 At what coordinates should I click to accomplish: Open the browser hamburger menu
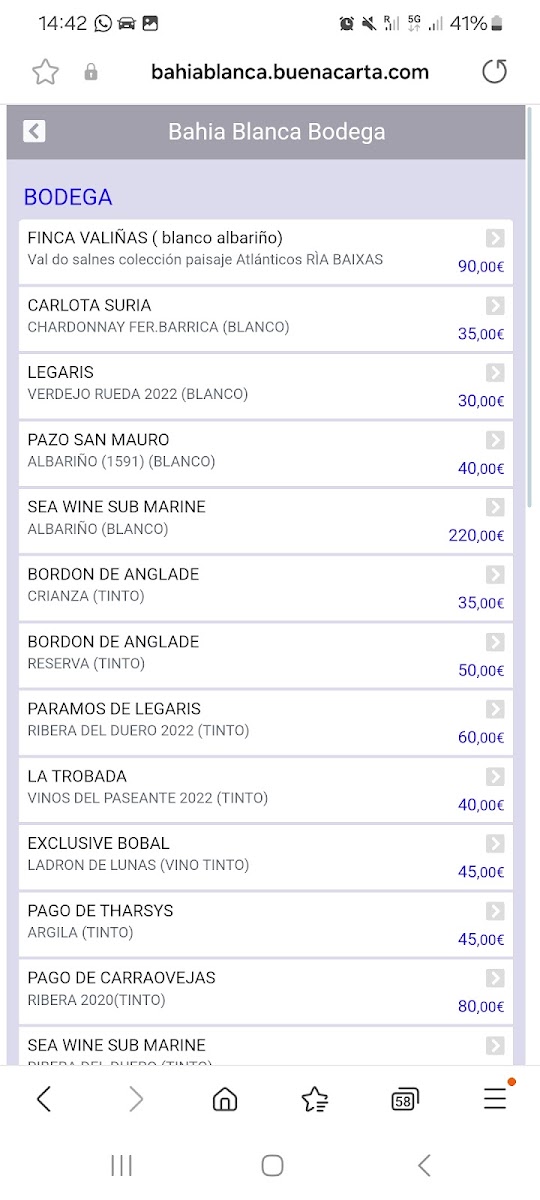[495, 1098]
